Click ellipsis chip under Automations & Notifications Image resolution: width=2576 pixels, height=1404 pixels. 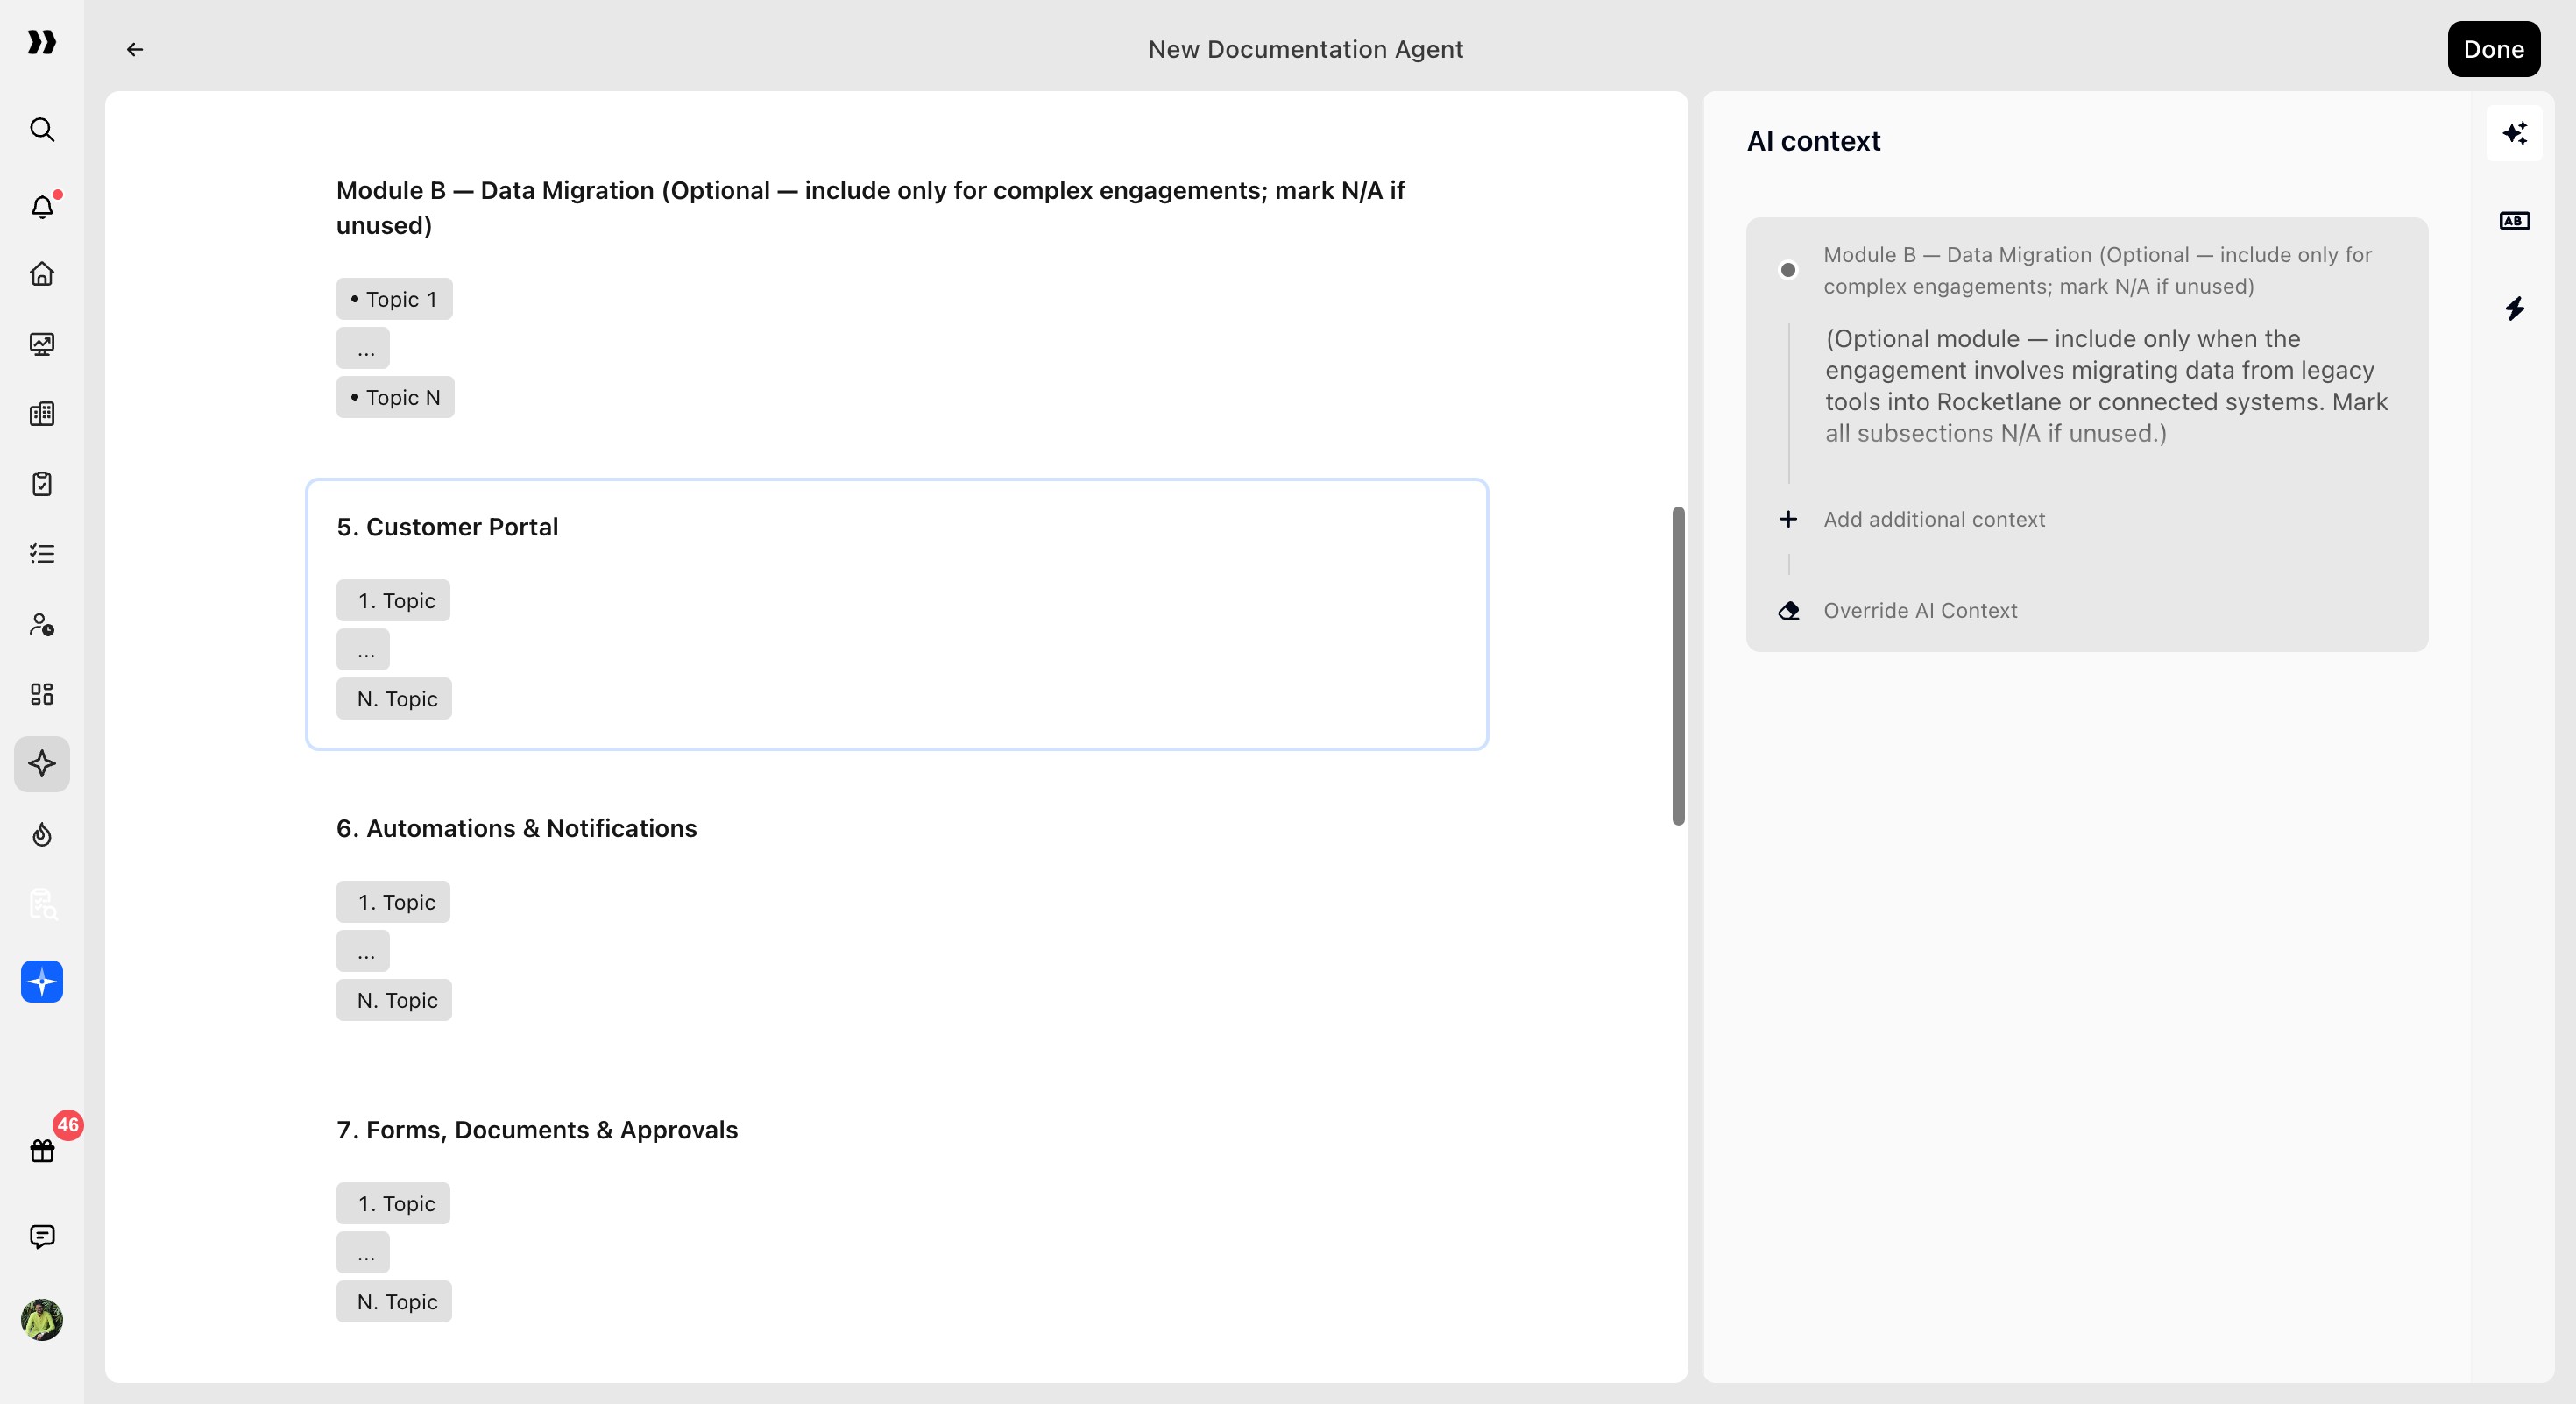pyautogui.click(x=363, y=951)
